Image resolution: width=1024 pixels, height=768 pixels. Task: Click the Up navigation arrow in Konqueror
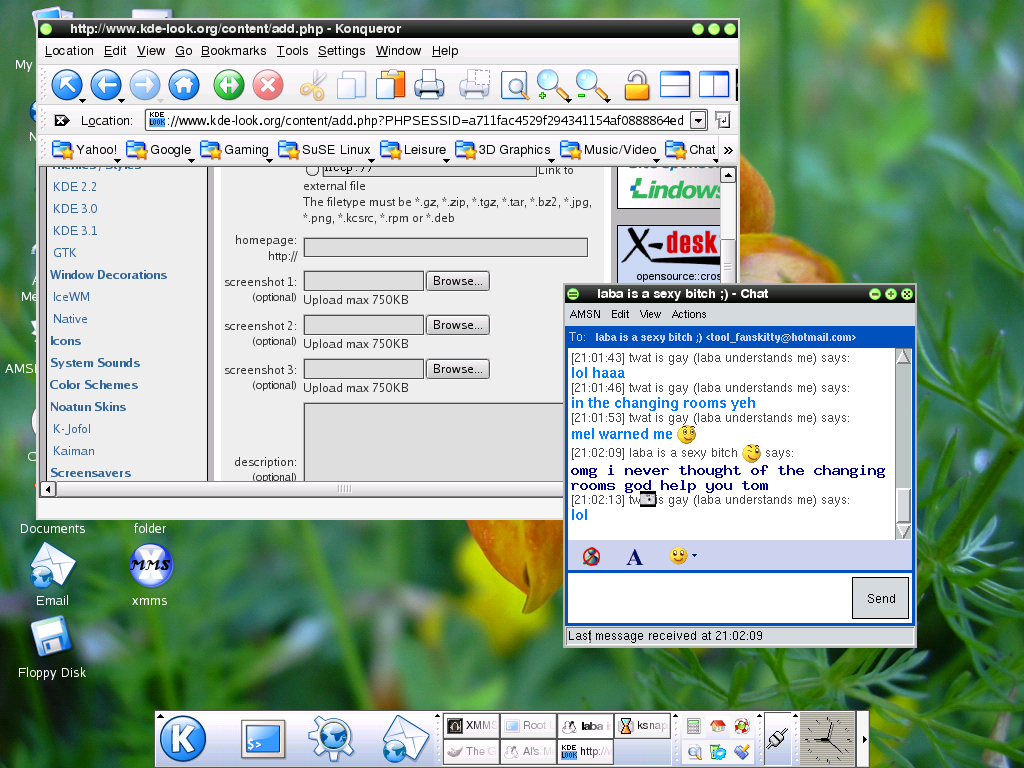tap(67, 85)
